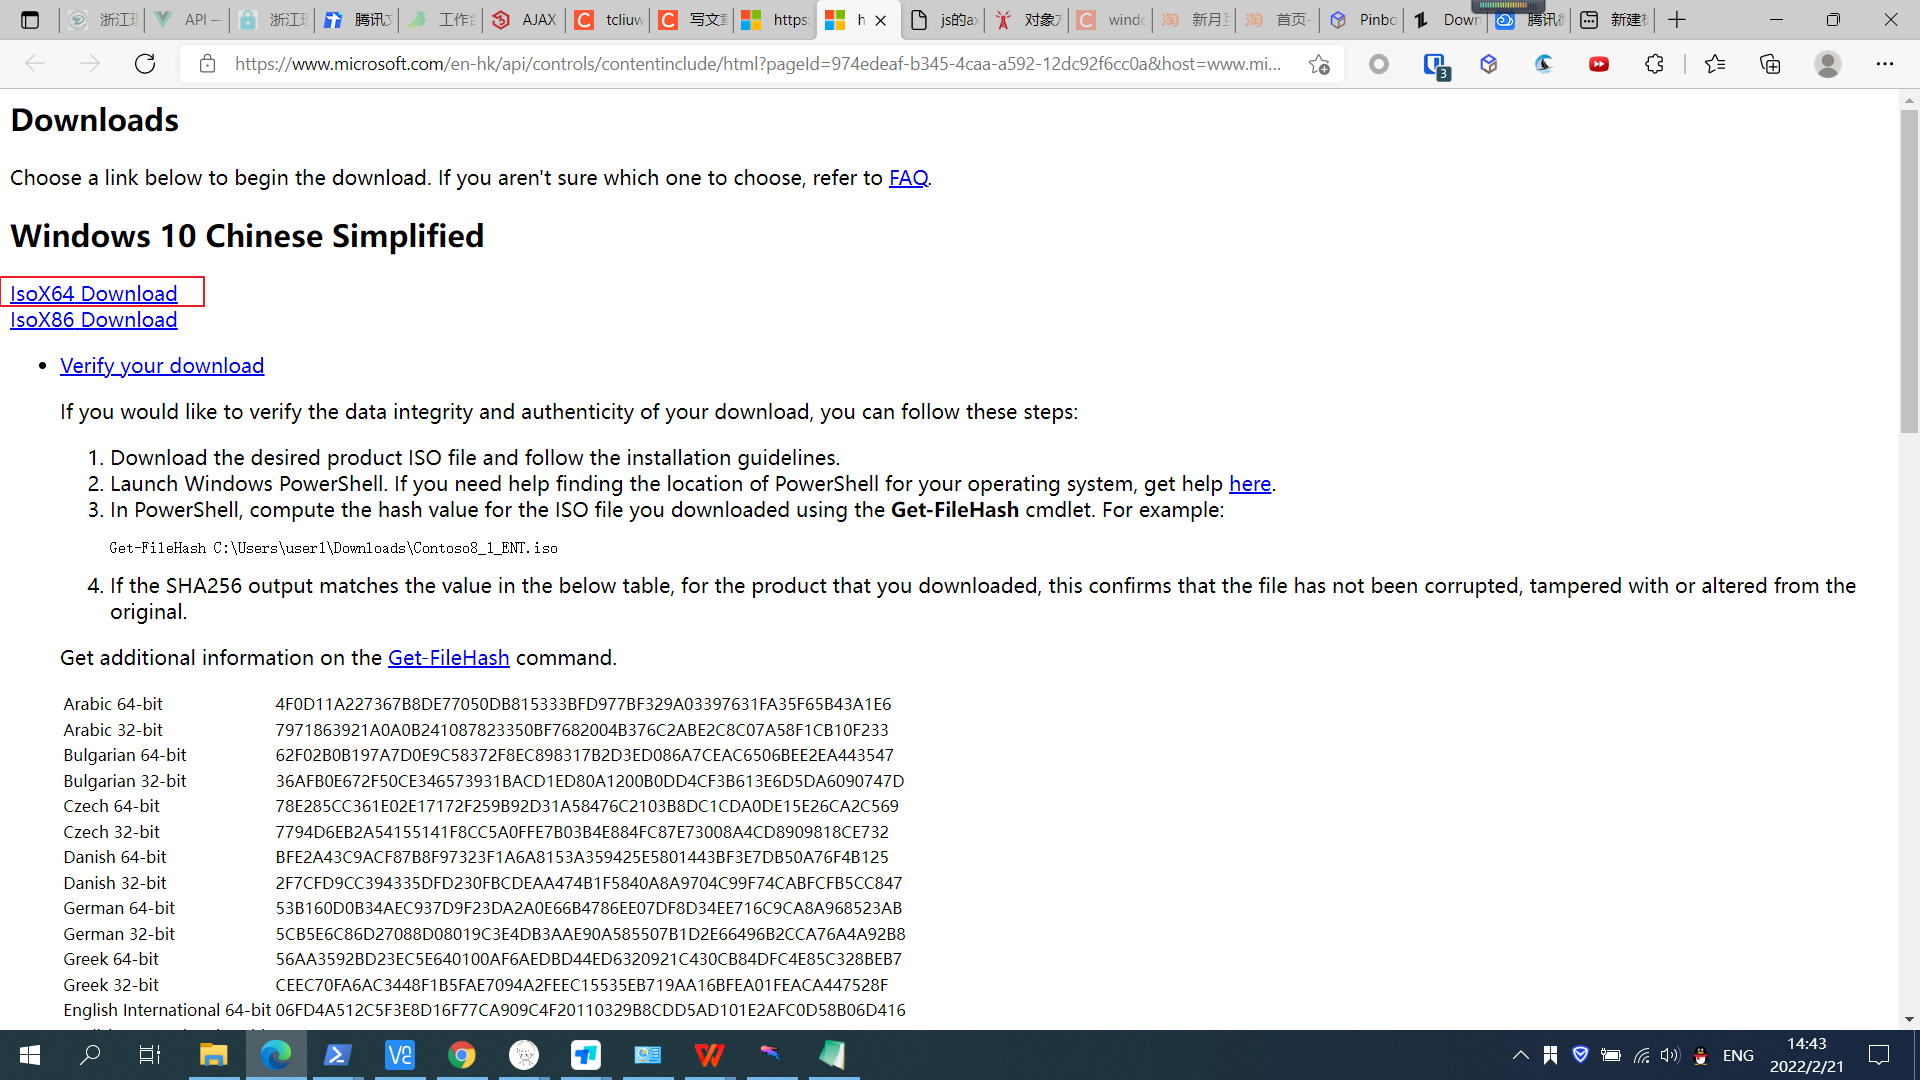This screenshot has height=1080, width=1920.
Task: Click the Windows Search taskbar icon
Action: coord(86,1054)
